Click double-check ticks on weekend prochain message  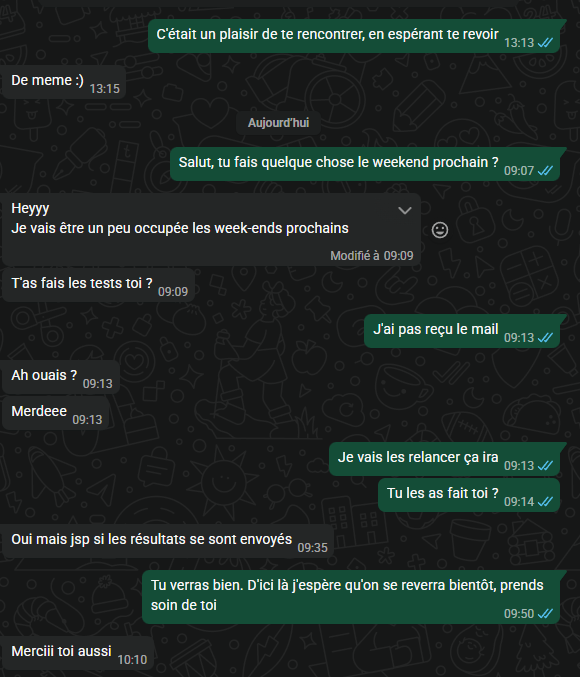tap(545, 171)
